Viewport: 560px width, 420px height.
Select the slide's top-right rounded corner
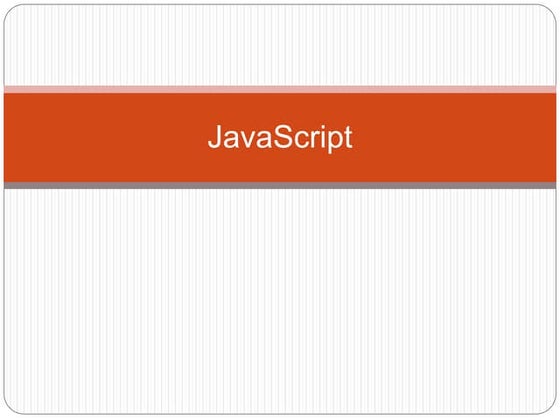point(549,11)
